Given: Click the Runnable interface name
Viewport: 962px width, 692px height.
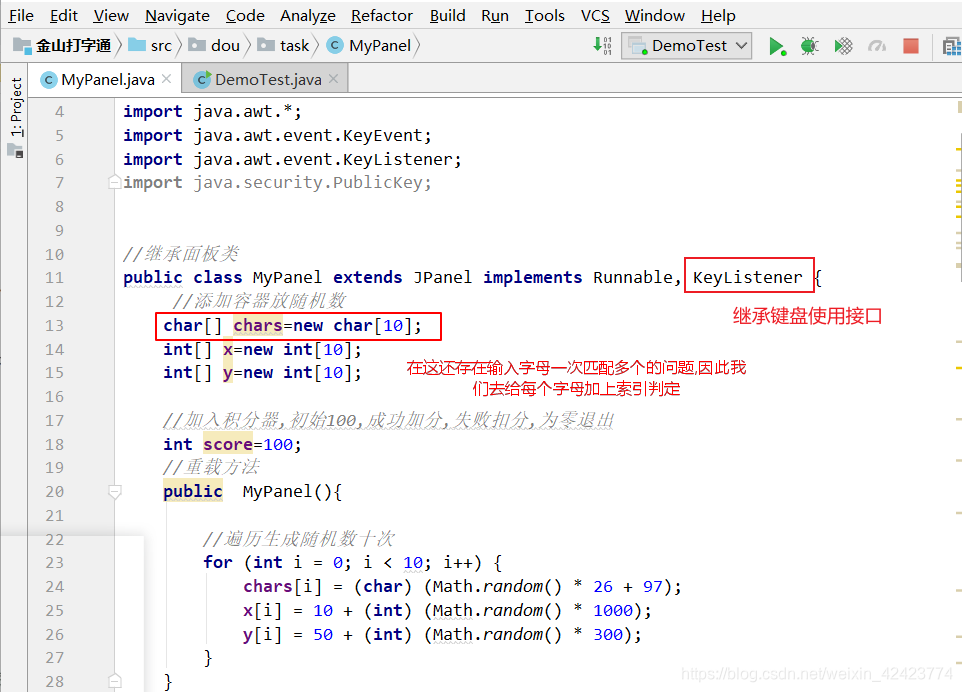Looking at the screenshot, I should pos(633,277).
